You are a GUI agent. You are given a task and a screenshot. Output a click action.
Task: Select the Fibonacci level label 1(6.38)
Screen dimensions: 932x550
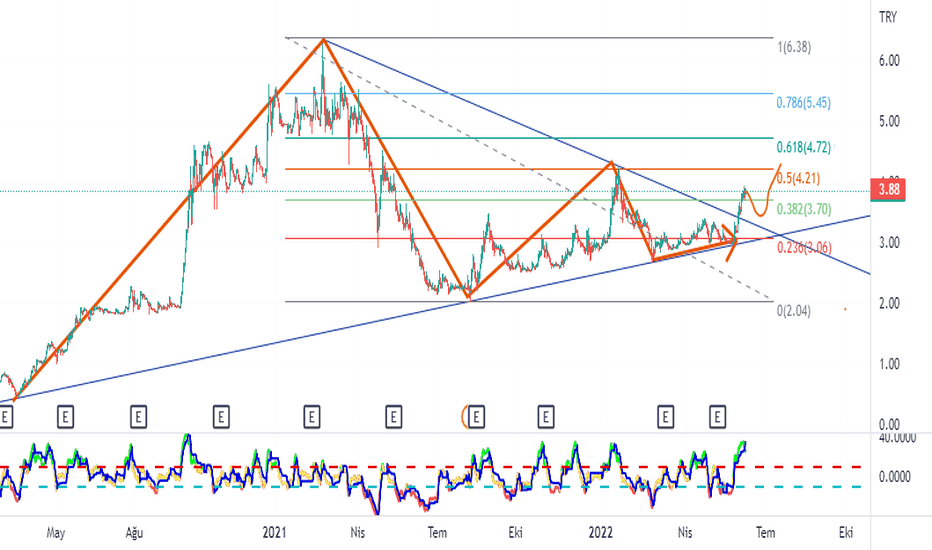point(794,47)
